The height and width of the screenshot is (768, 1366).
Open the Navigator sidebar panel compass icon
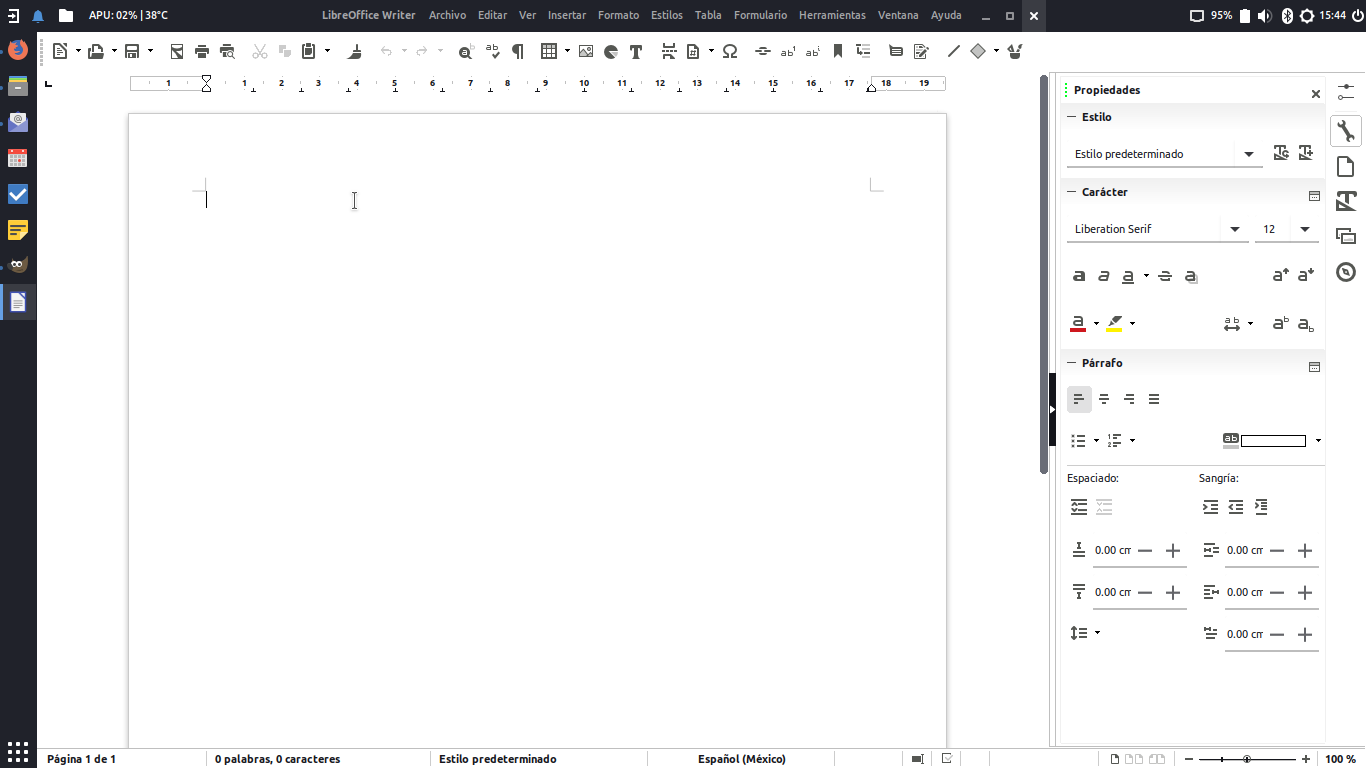tap(1346, 272)
